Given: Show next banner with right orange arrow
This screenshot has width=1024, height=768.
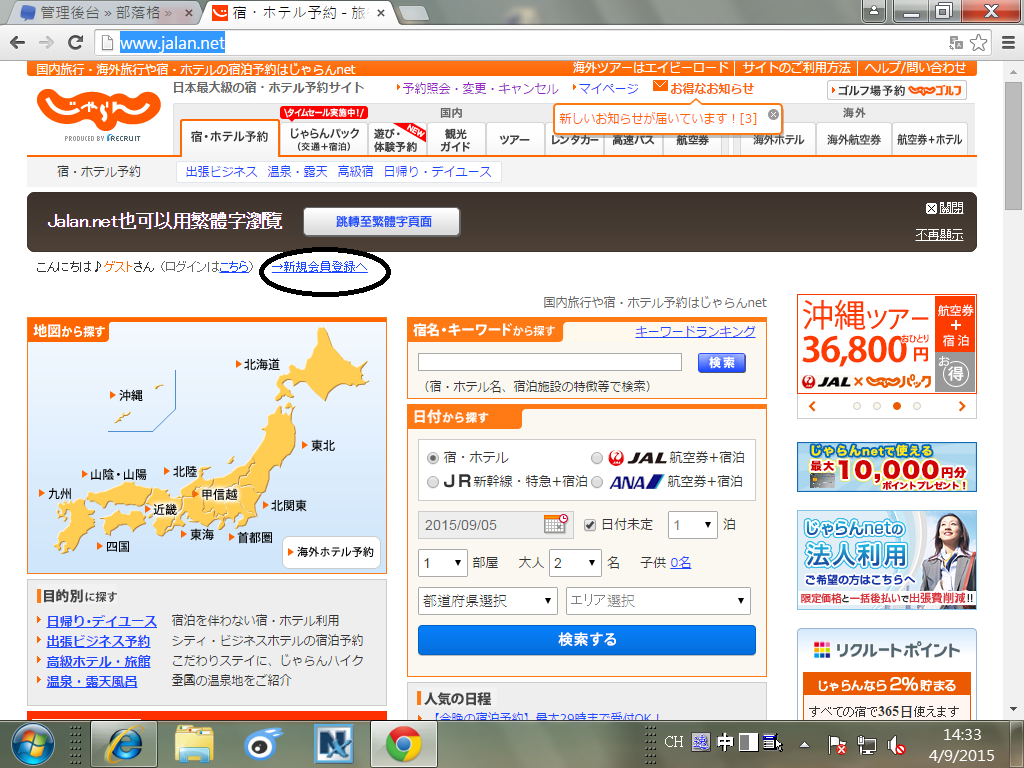Looking at the screenshot, I should [962, 406].
